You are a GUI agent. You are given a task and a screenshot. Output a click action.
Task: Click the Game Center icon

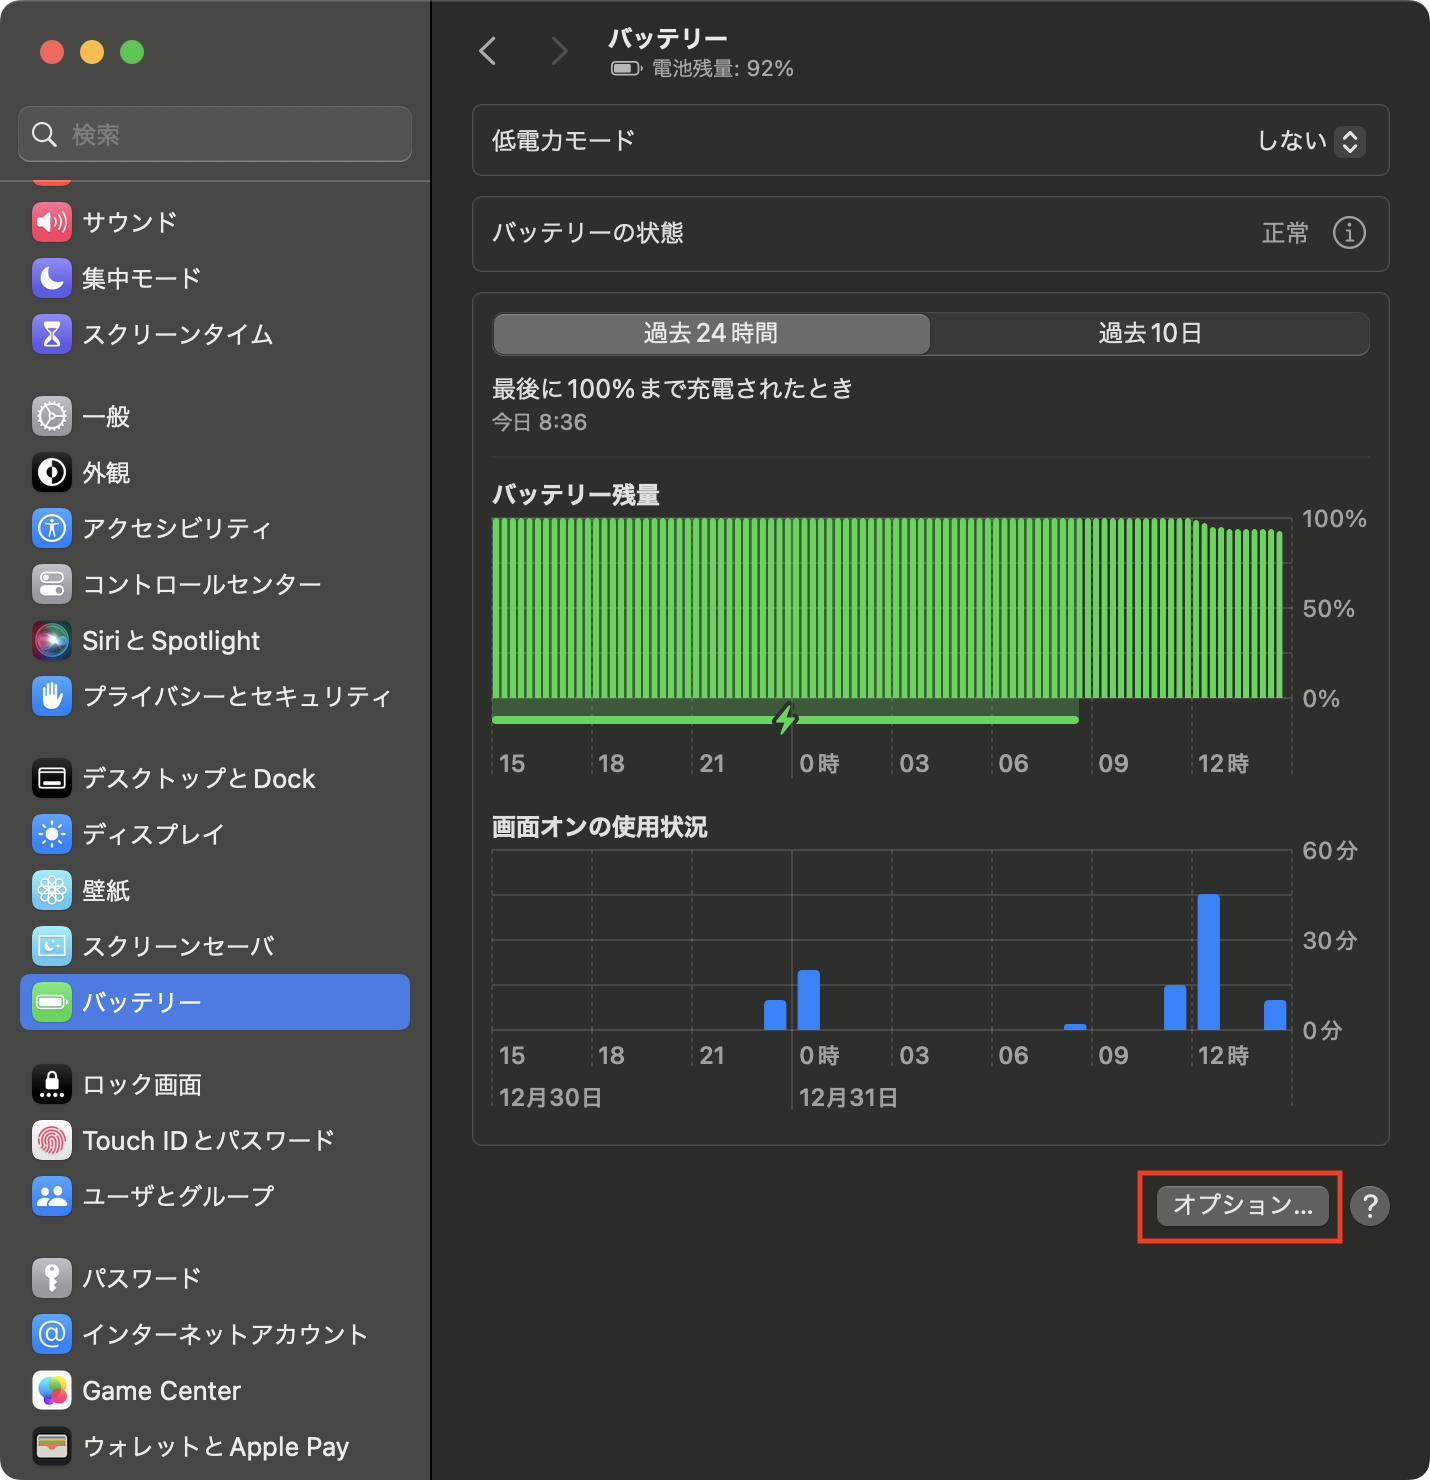click(x=52, y=1390)
